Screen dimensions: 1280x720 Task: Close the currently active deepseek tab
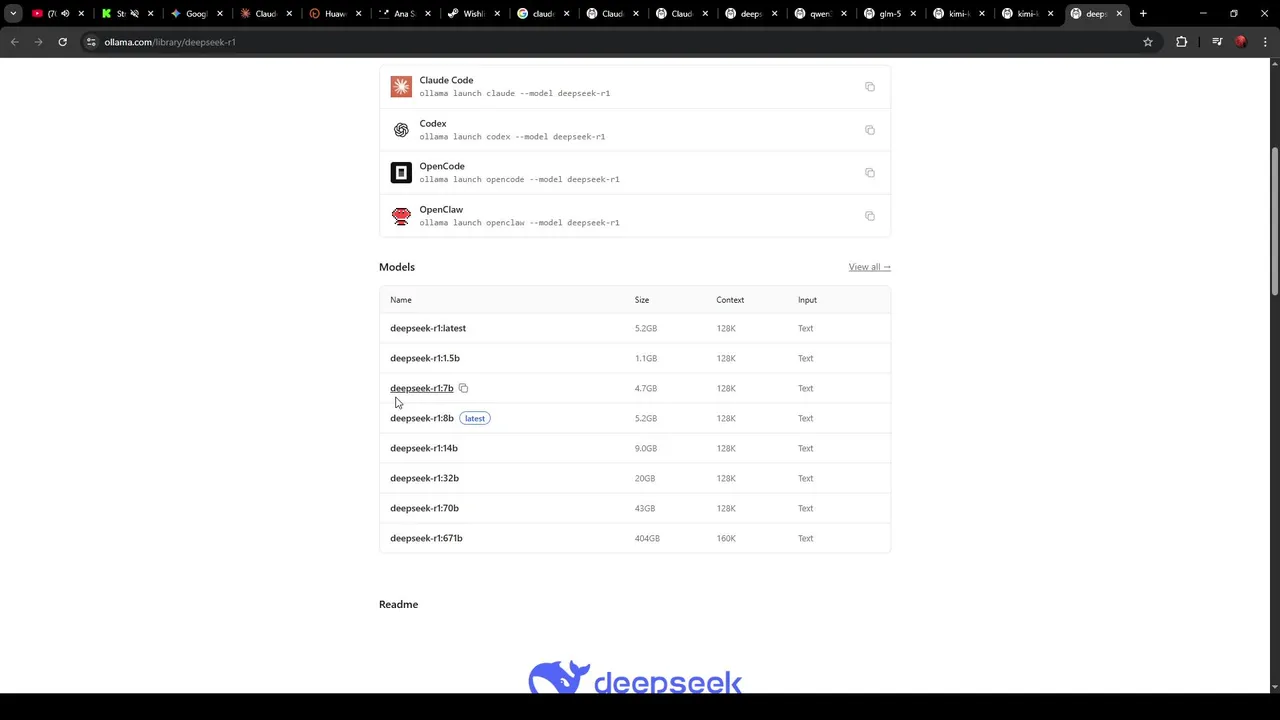[1119, 14]
